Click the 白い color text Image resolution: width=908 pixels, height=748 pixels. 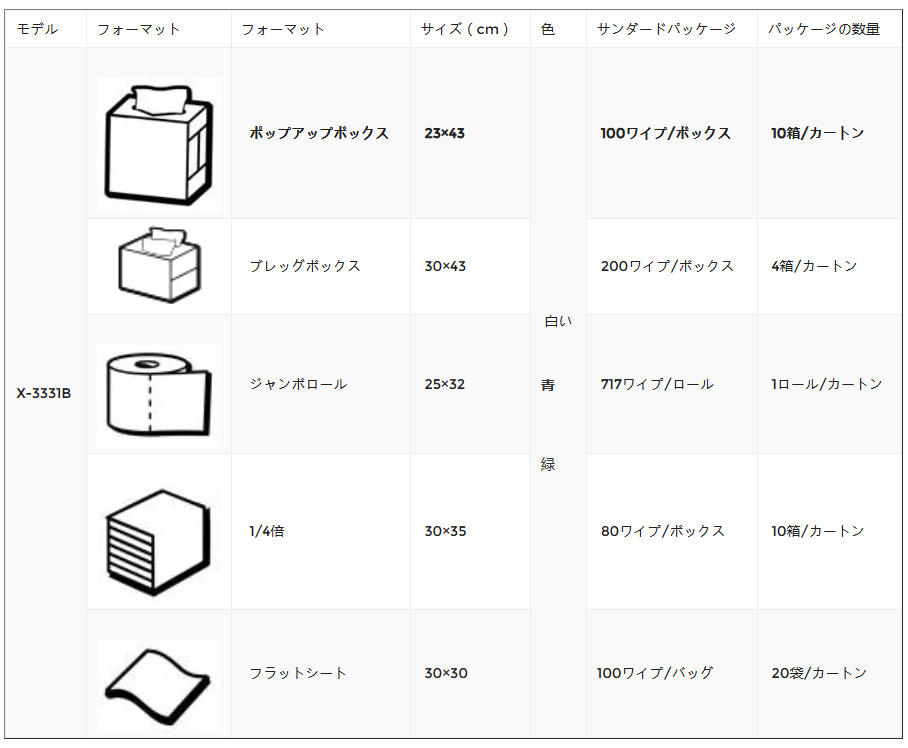point(558,321)
